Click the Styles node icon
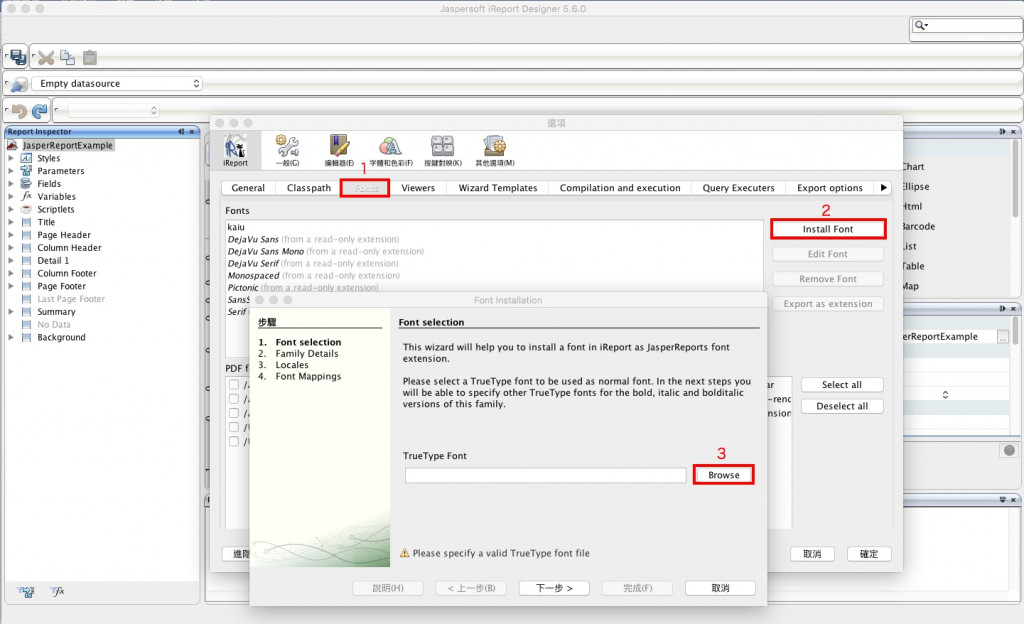Screen dimensions: 1024x624 (26, 158)
